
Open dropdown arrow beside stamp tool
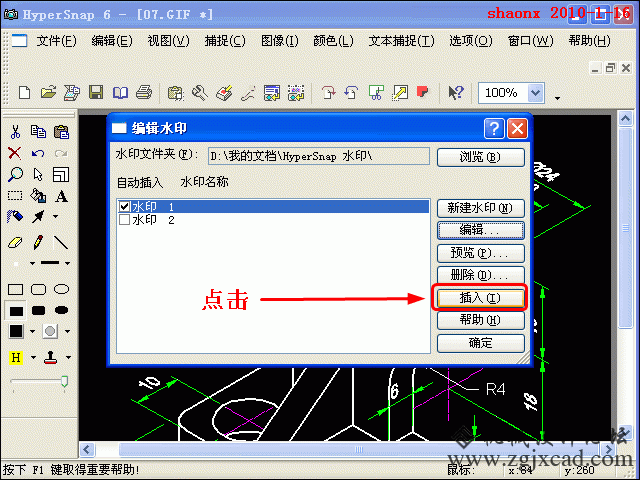(68, 358)
